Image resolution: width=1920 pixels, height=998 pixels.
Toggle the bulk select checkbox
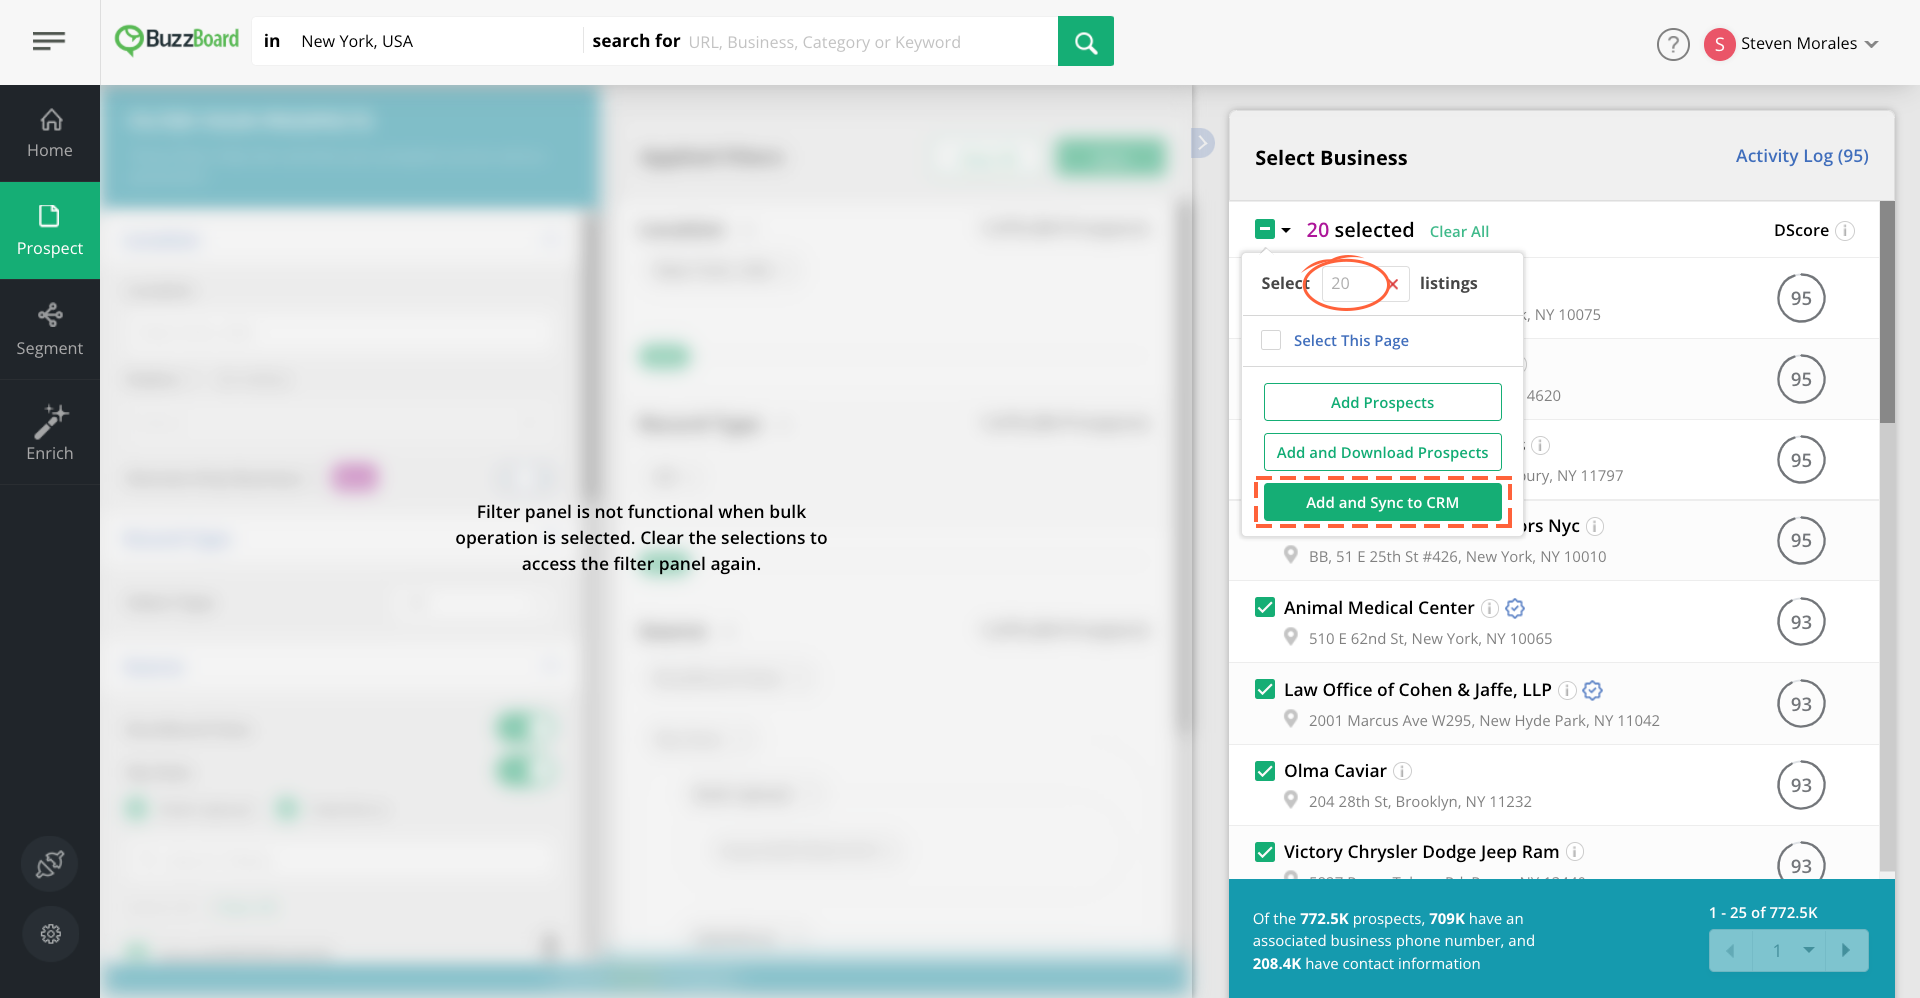point(1265,230)
